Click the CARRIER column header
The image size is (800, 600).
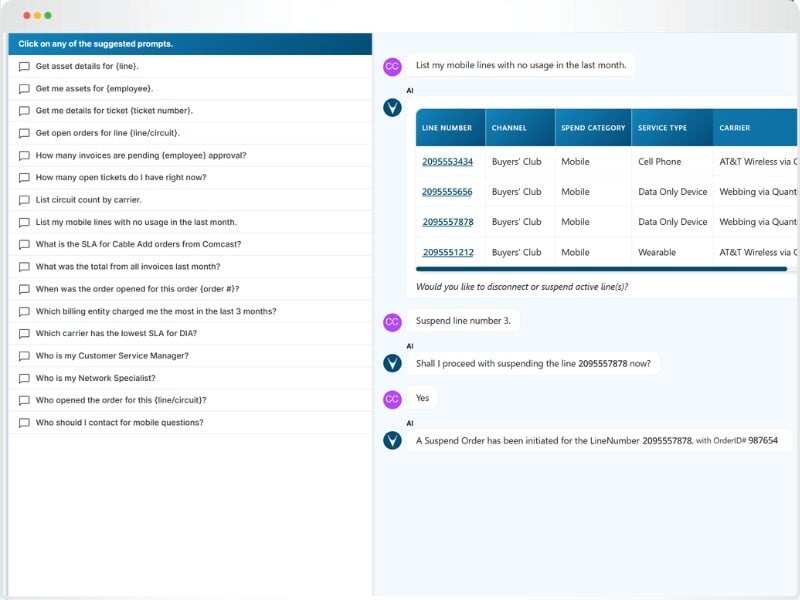[x=734, y=128]
